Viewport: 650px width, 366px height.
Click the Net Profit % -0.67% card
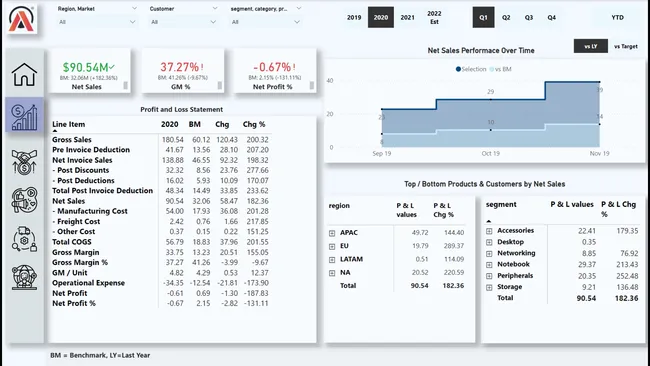click(x=275, y=70)
